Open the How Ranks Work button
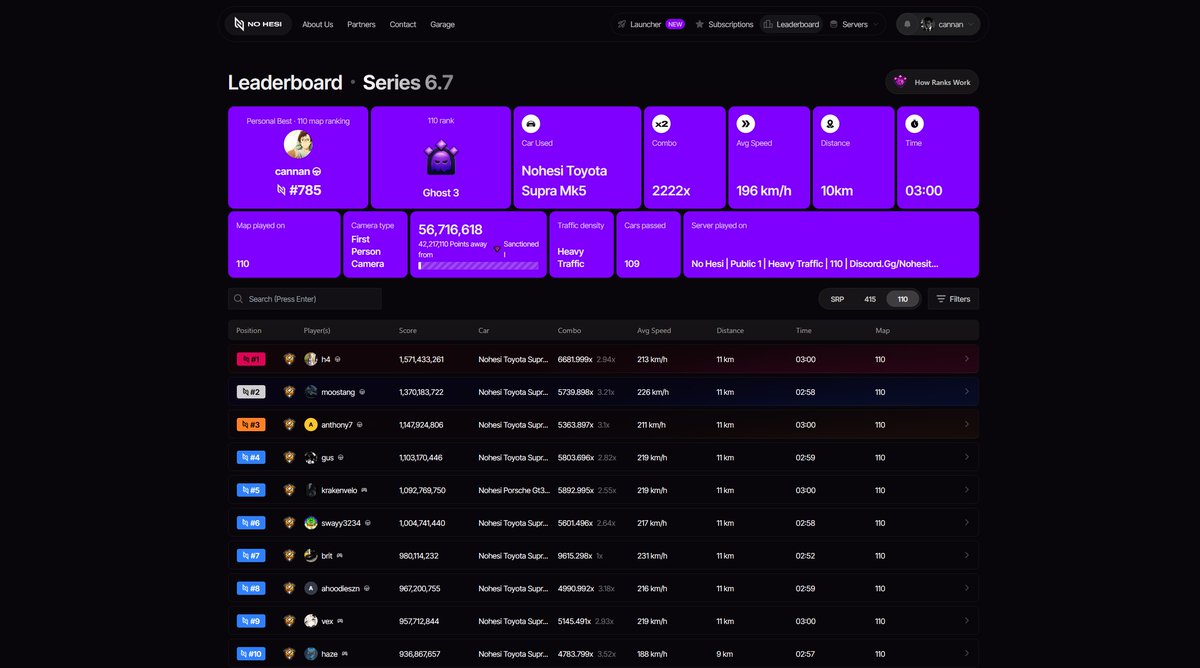Screen dimensions: 1200x668 tap(932, 82)
